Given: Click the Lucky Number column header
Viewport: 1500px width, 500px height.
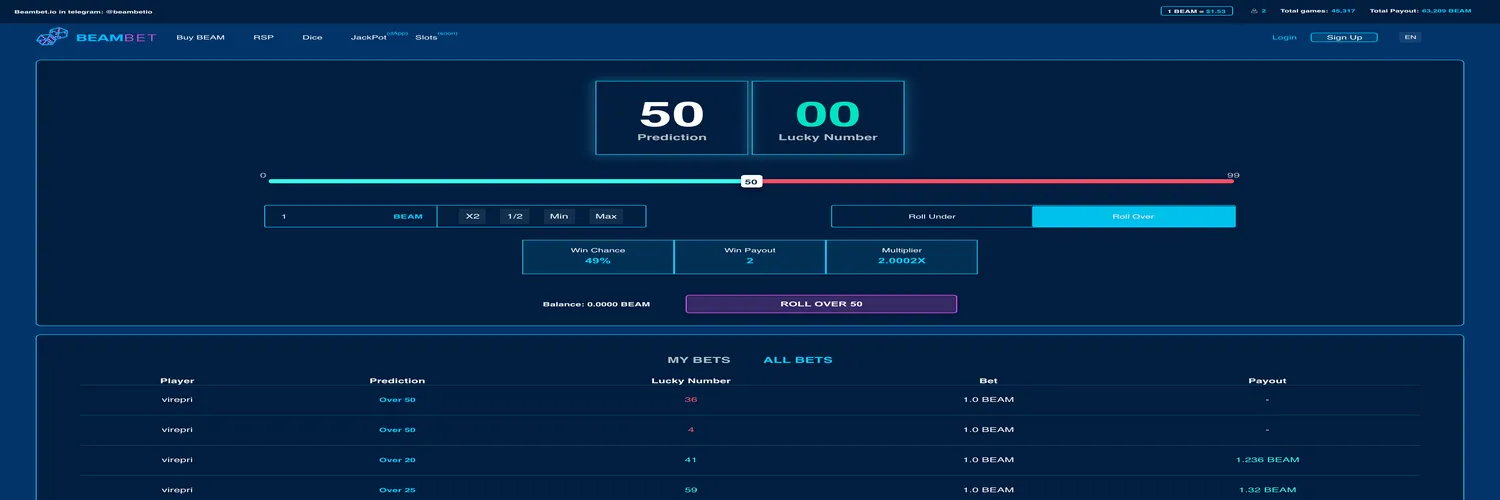Looking at the screenshot, I should [x=691, y=381].
